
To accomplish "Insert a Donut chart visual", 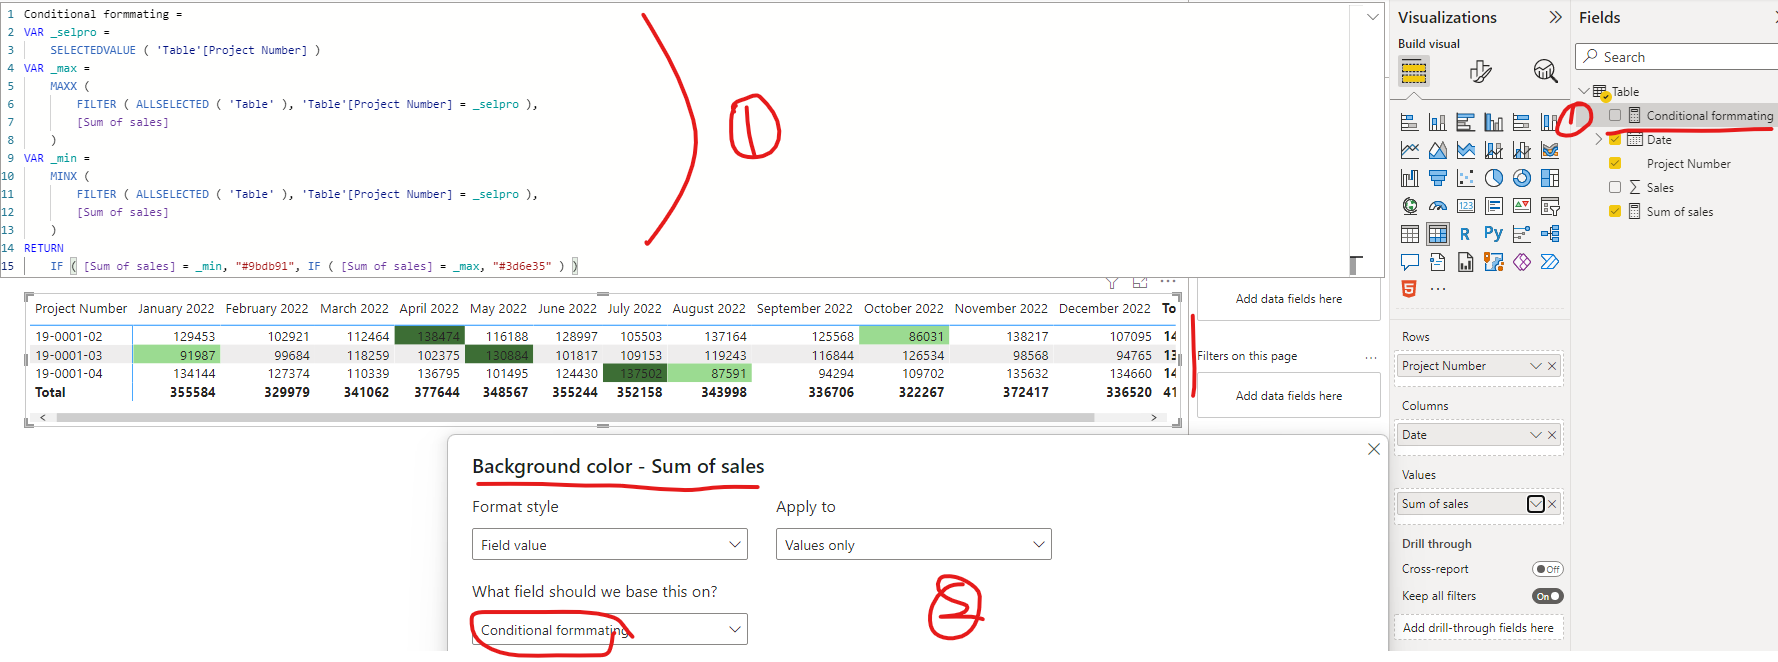I will (x=1521, y=178).
